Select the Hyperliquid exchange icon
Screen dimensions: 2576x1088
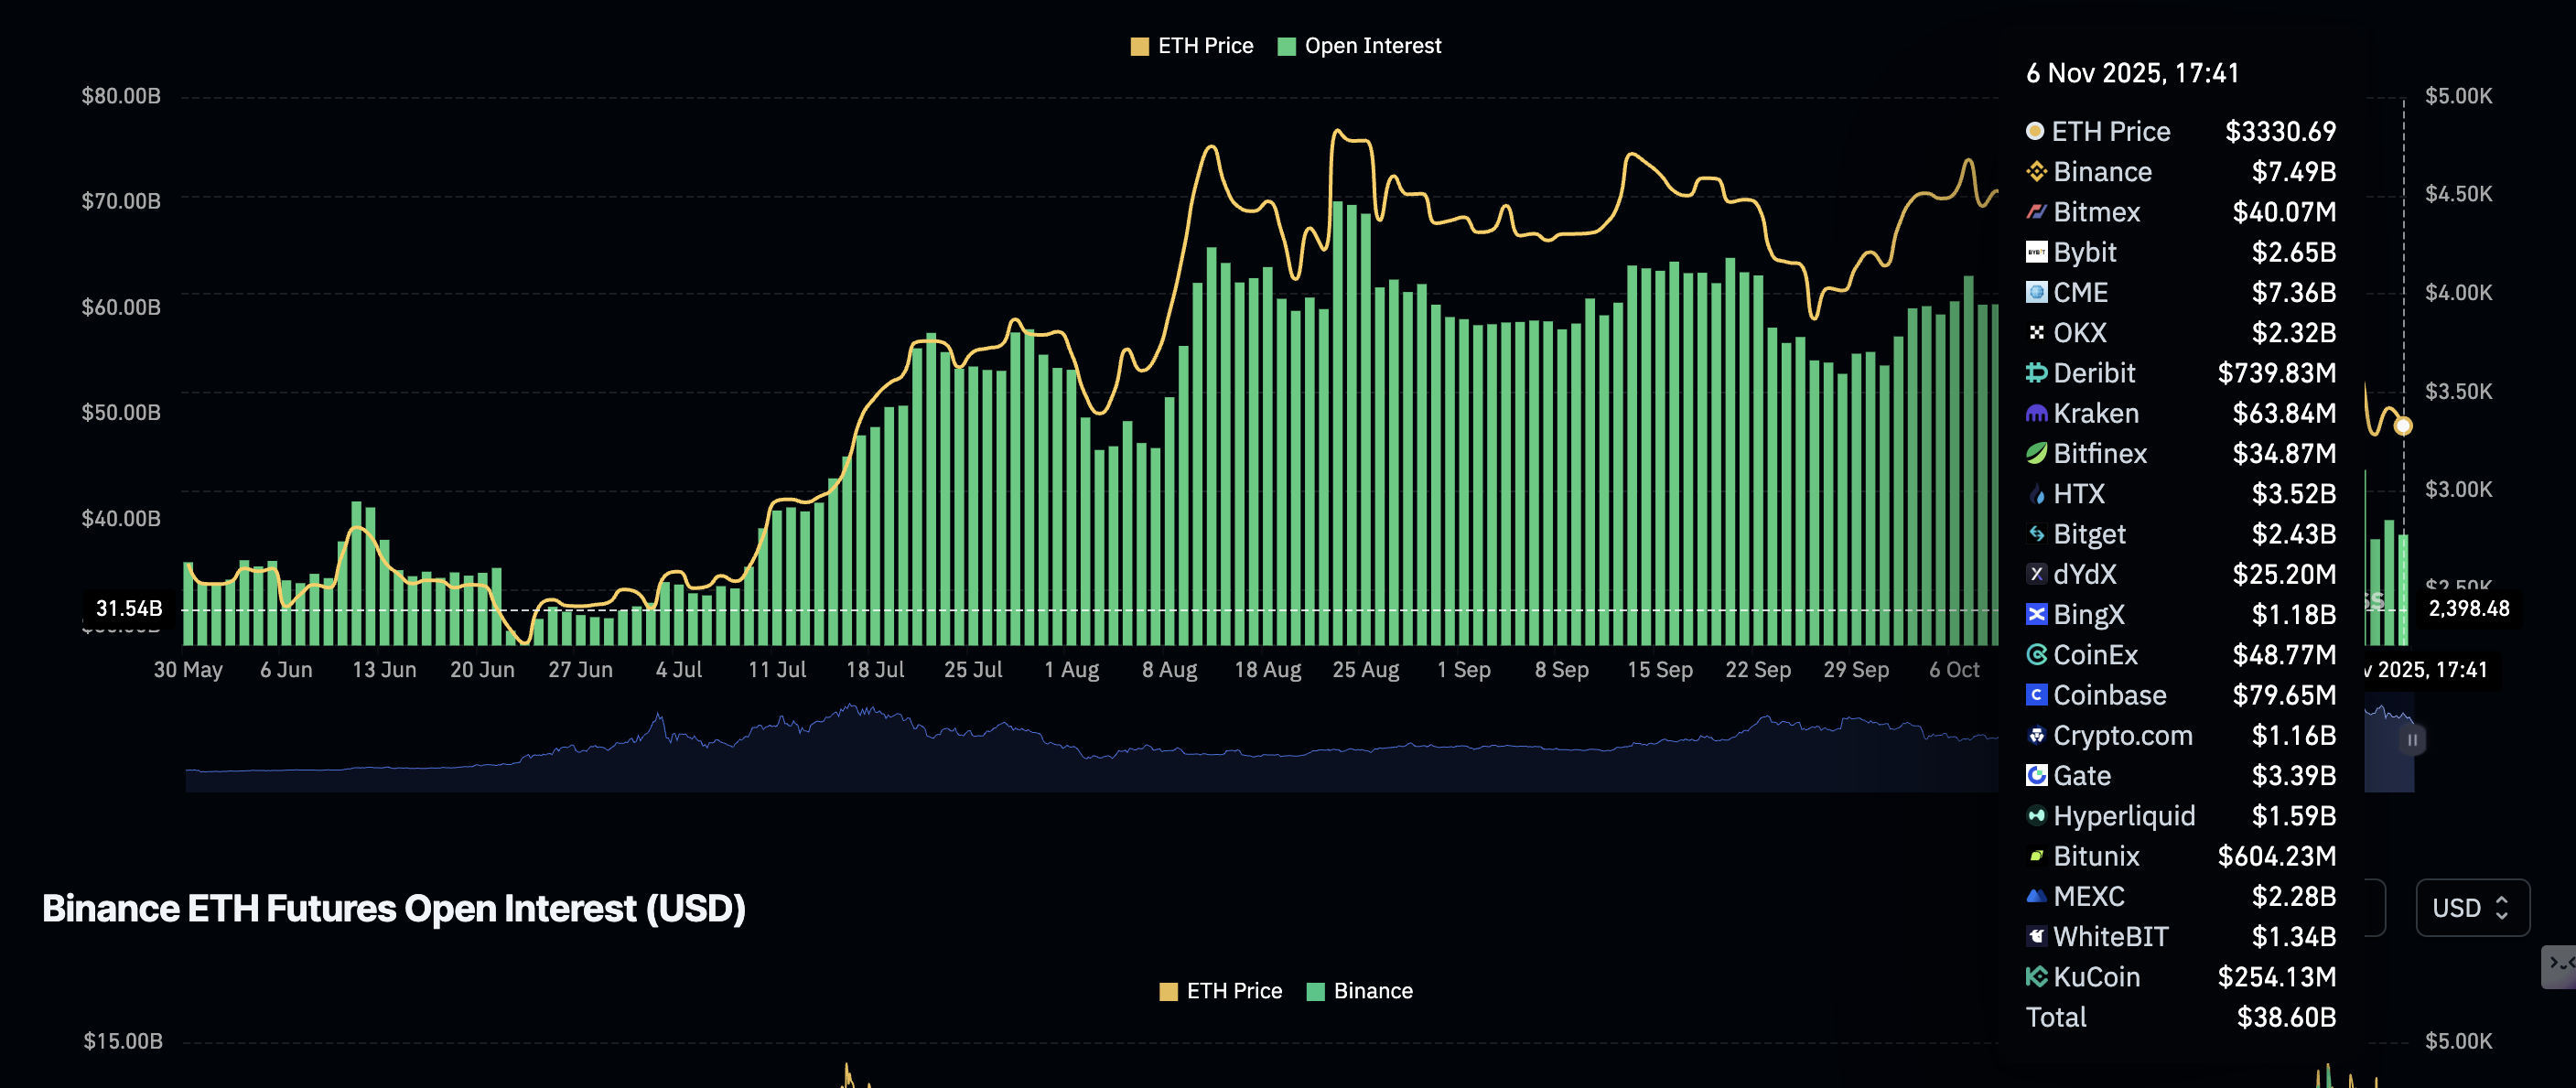(x=2035, y=815)
